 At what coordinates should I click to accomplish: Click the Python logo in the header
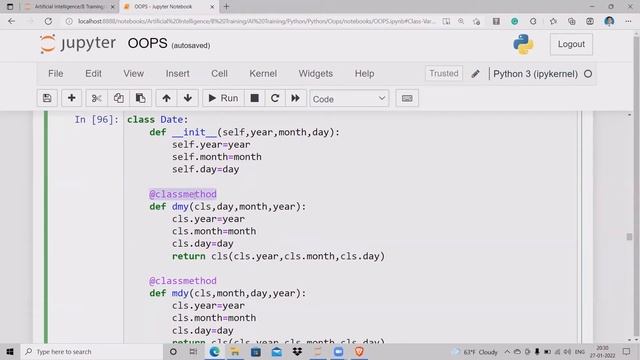click(523, 44)
